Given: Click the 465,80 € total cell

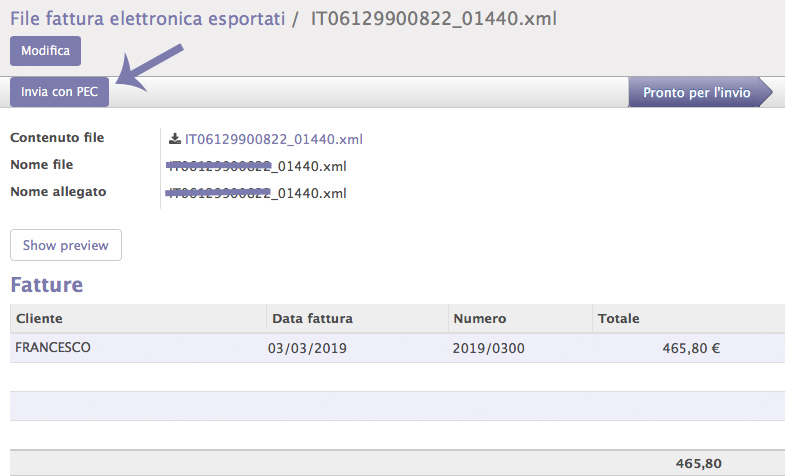Looking at the screenshot, I should pyautogui.click(x=691, y=348).
